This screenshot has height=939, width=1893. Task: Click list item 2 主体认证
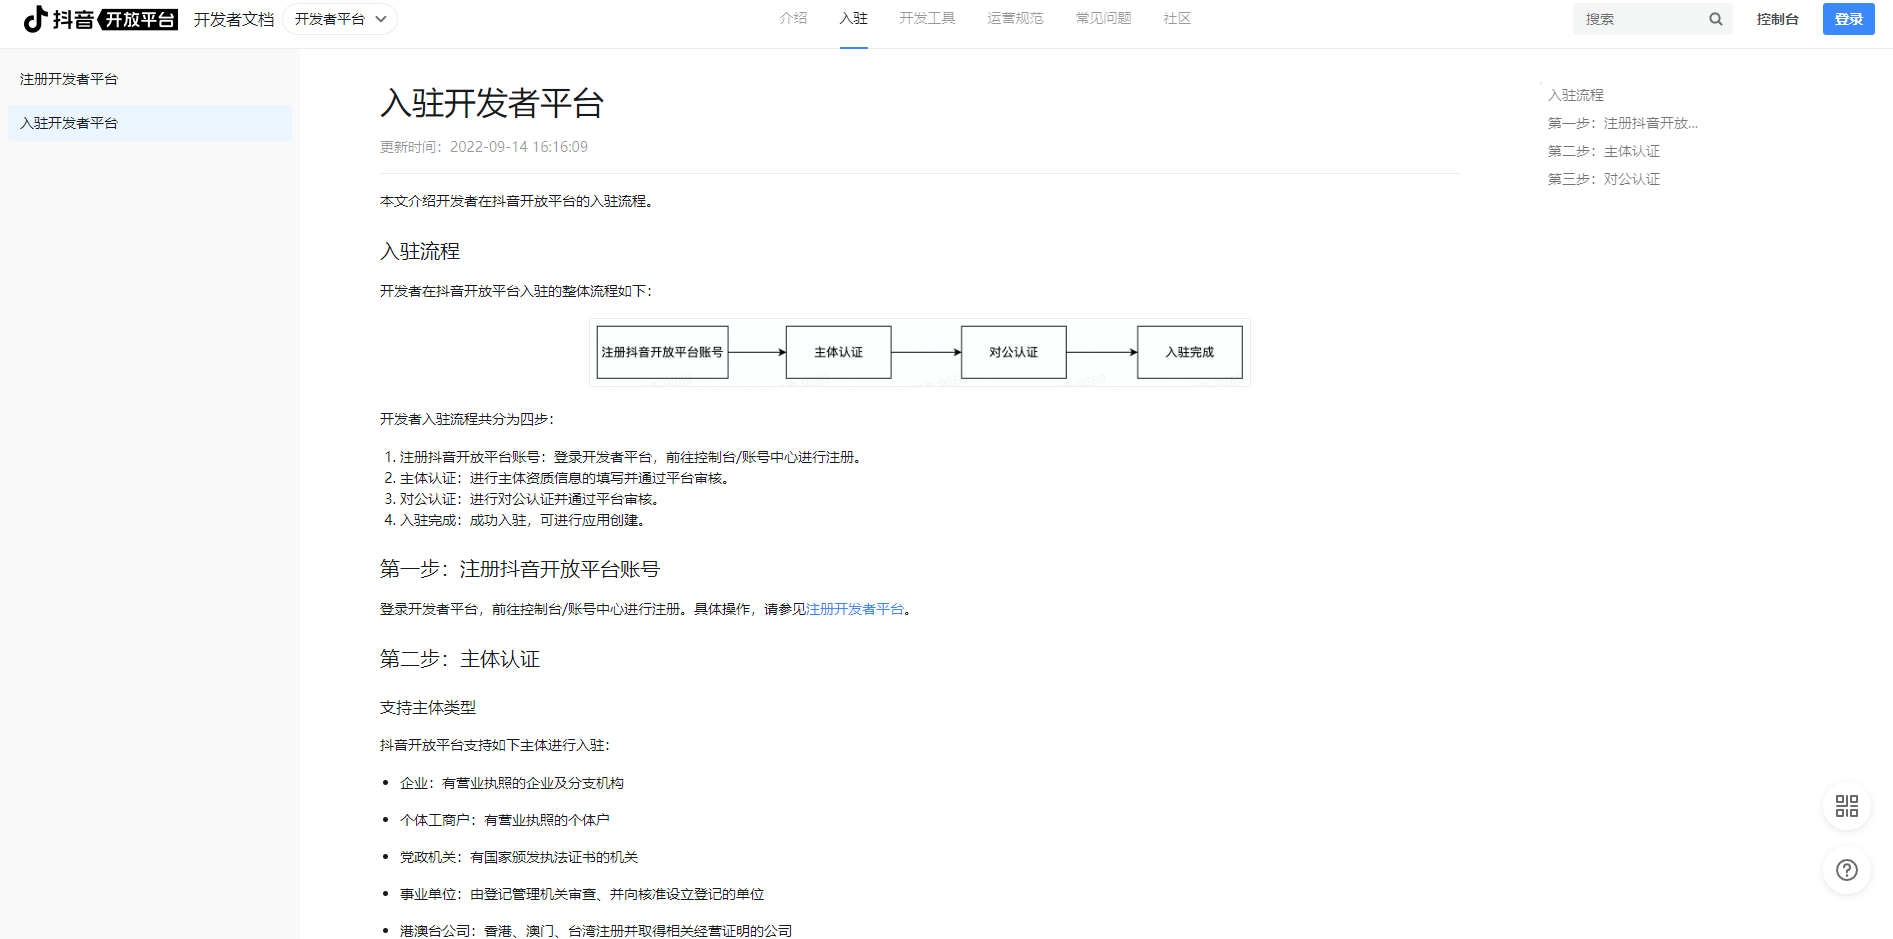[567, 478]
